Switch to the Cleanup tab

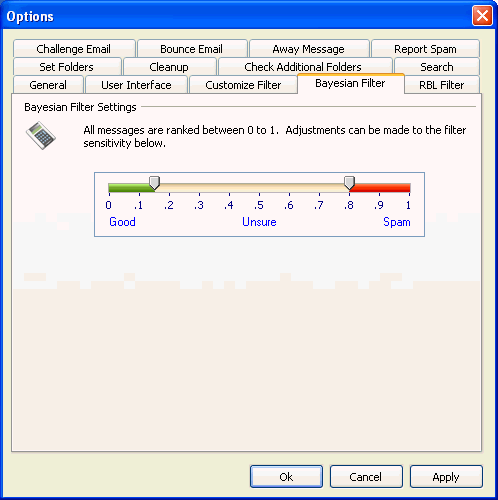click(x=169, y=67)
